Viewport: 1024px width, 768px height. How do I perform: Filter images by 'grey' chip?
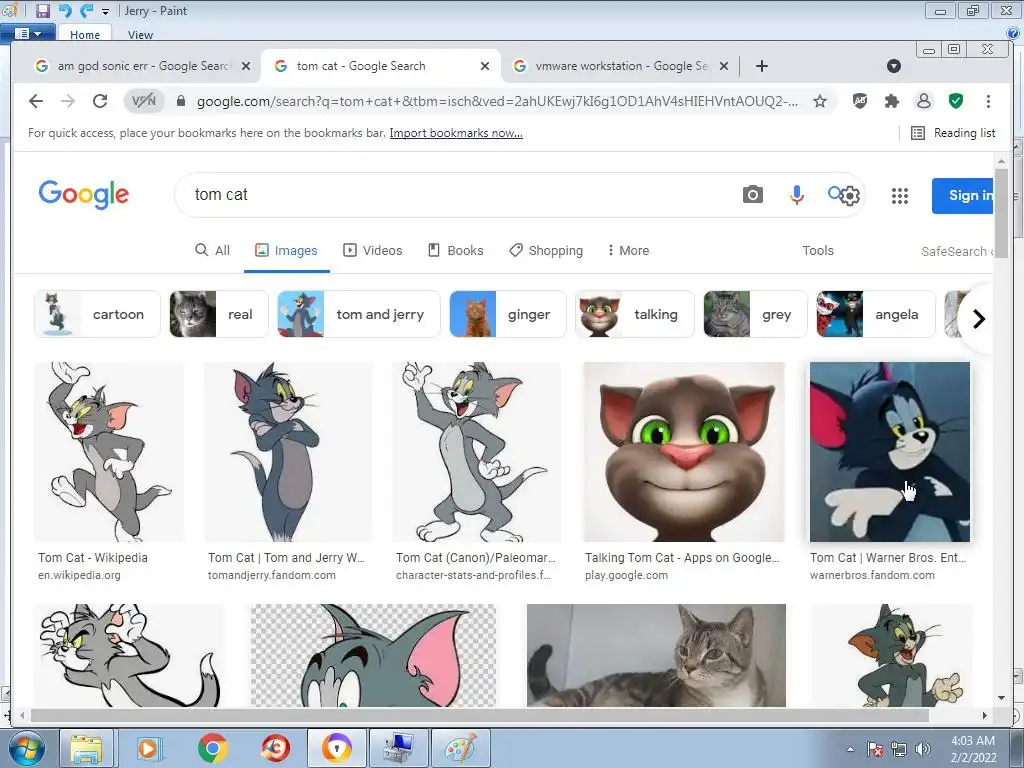click(756, 314)
